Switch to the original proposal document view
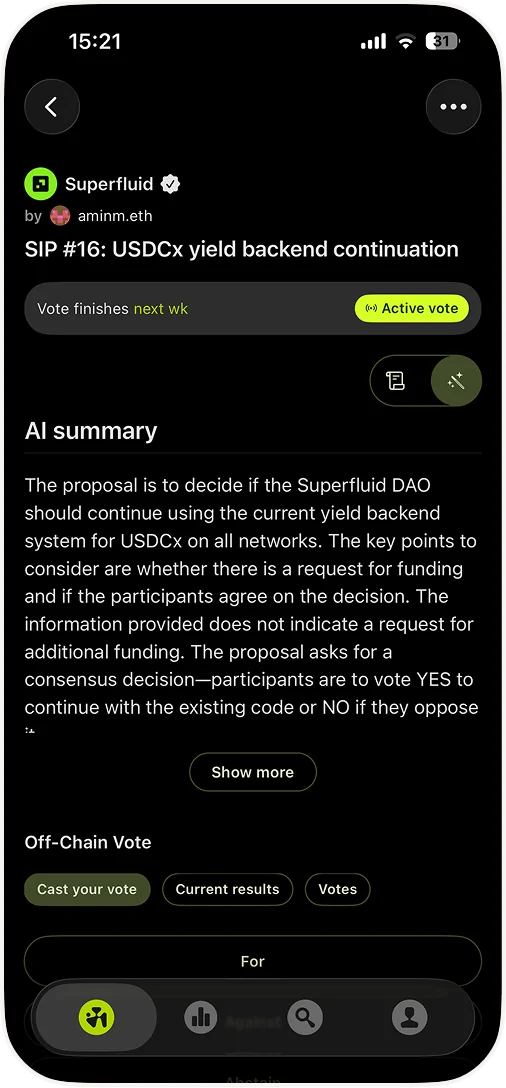 (396, 380)
